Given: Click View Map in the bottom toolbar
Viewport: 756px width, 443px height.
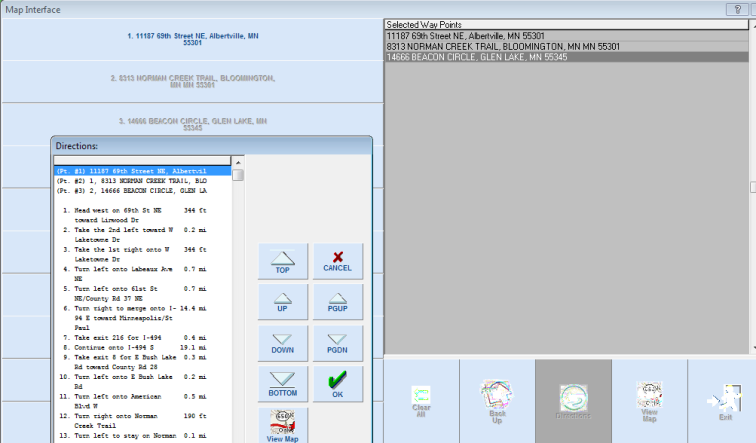Looking at the screenshot, I should click(x=649, y=401).
